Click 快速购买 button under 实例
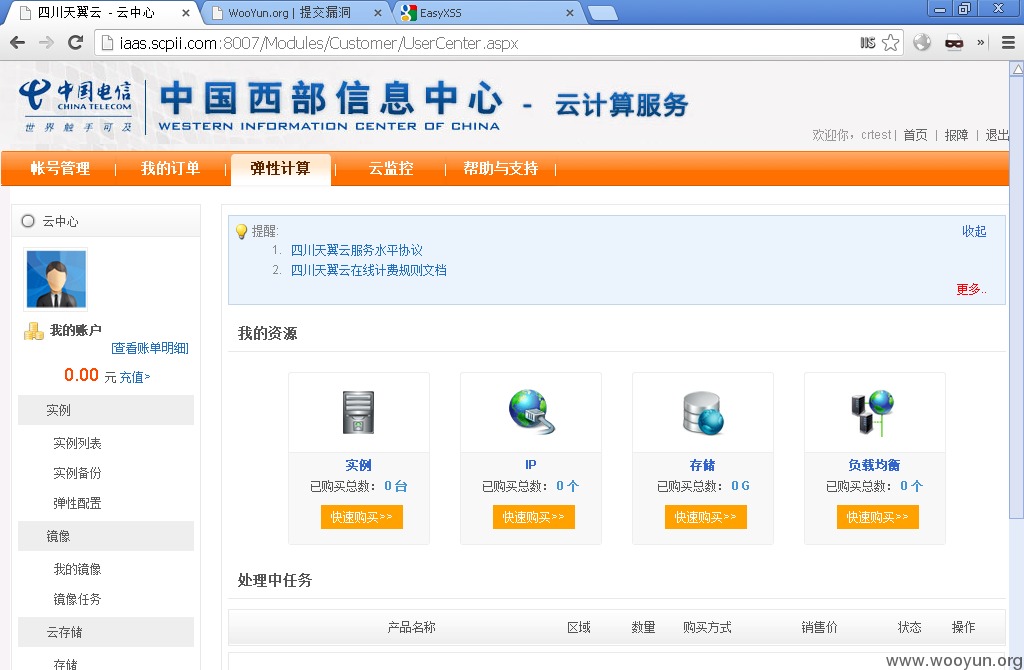The image size is (1024, 670). [x=362, y=517]
